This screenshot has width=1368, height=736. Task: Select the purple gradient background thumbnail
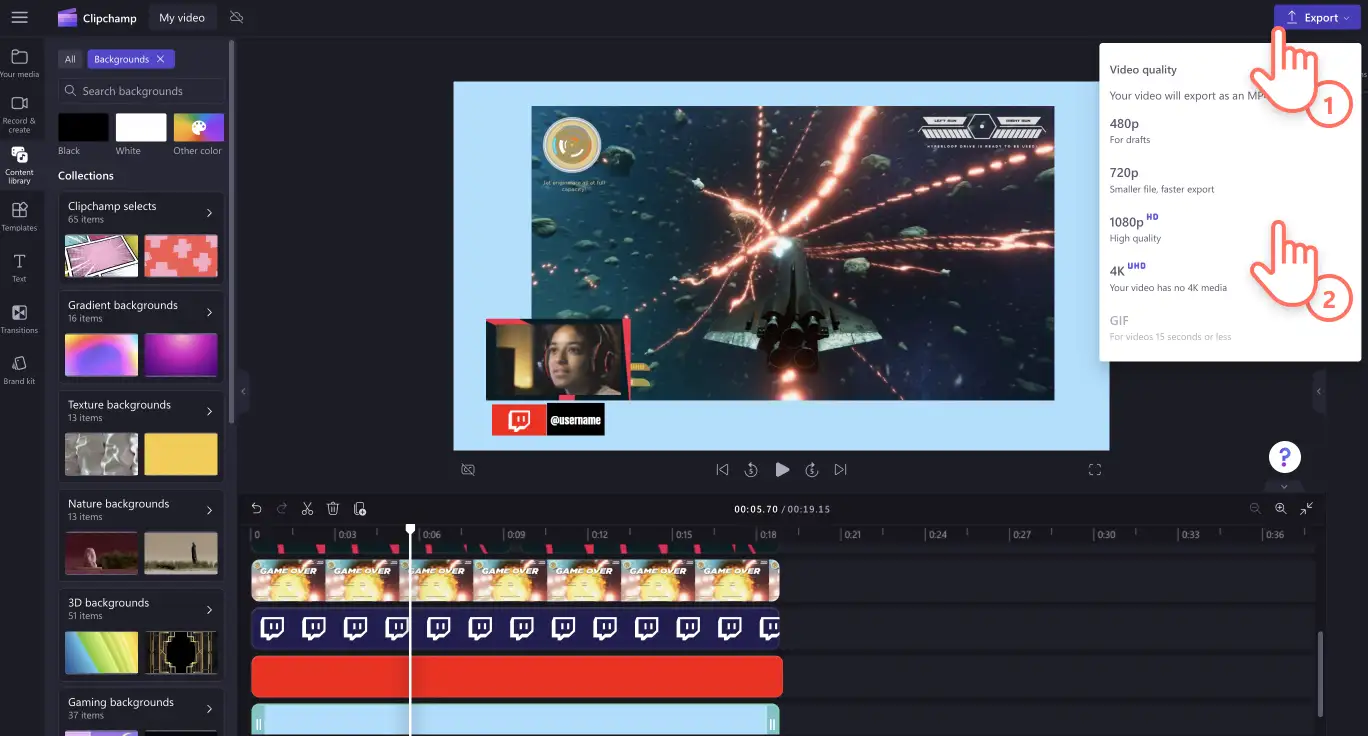[x=181, y=355]
